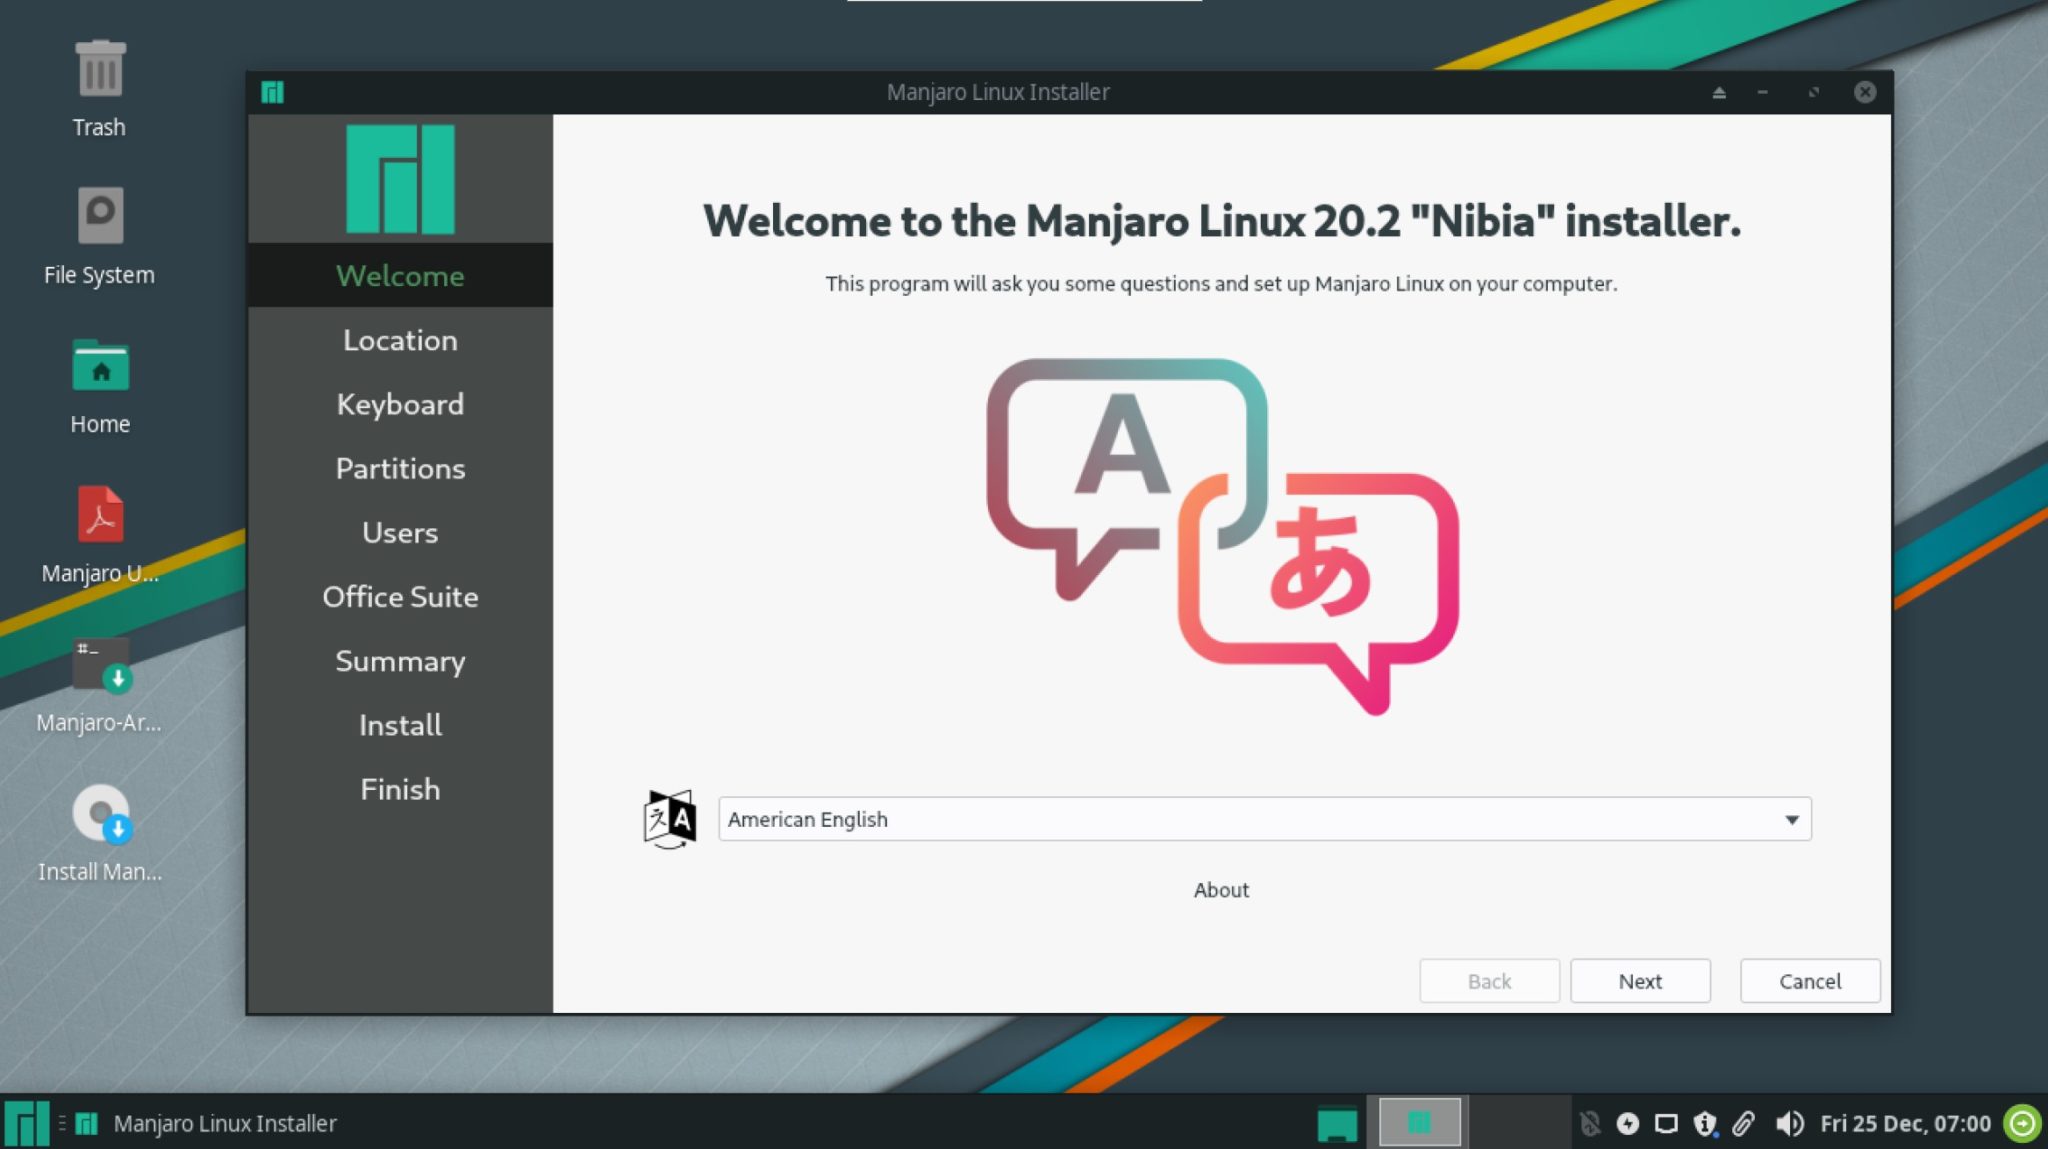Click the Cancel button to abort install
Screen dimensions: 2048x1149
1809,980
